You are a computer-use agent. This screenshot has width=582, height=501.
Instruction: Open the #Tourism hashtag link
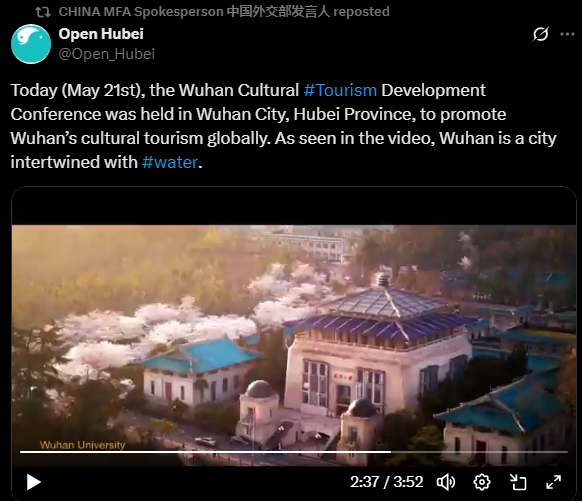pyautogui.click(x=340, y=90)
